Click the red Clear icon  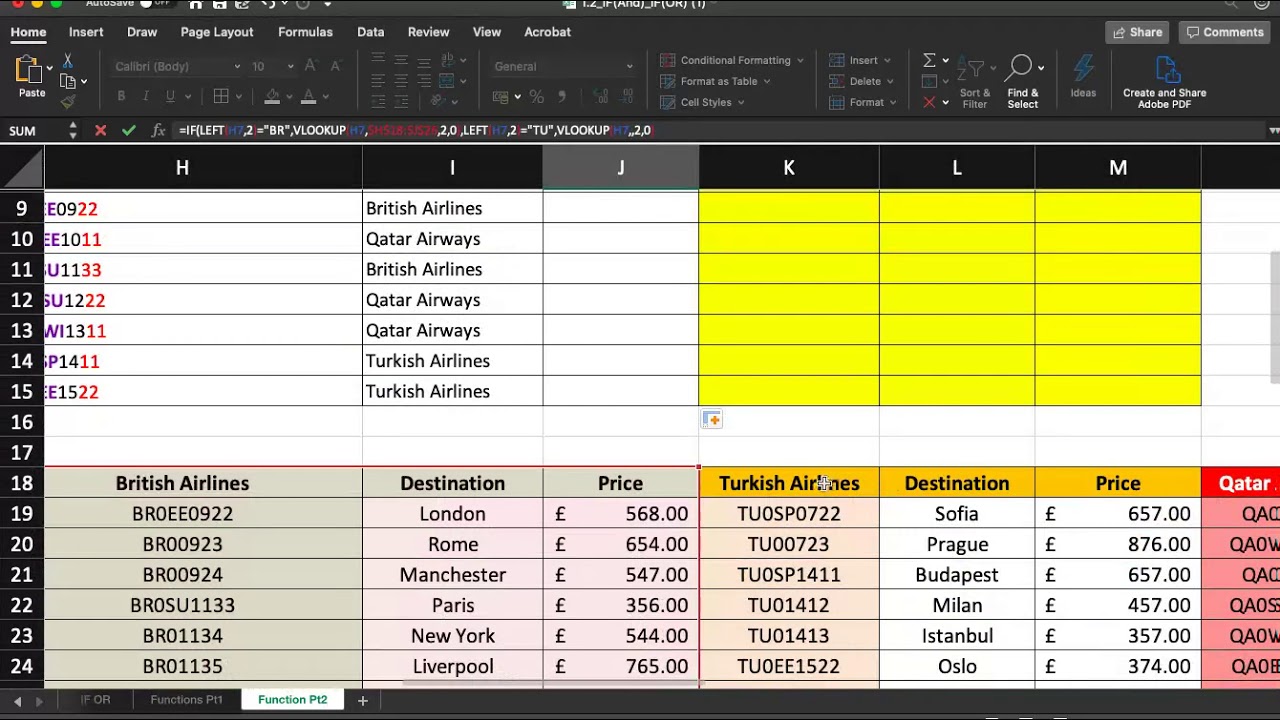pos(929,102)
